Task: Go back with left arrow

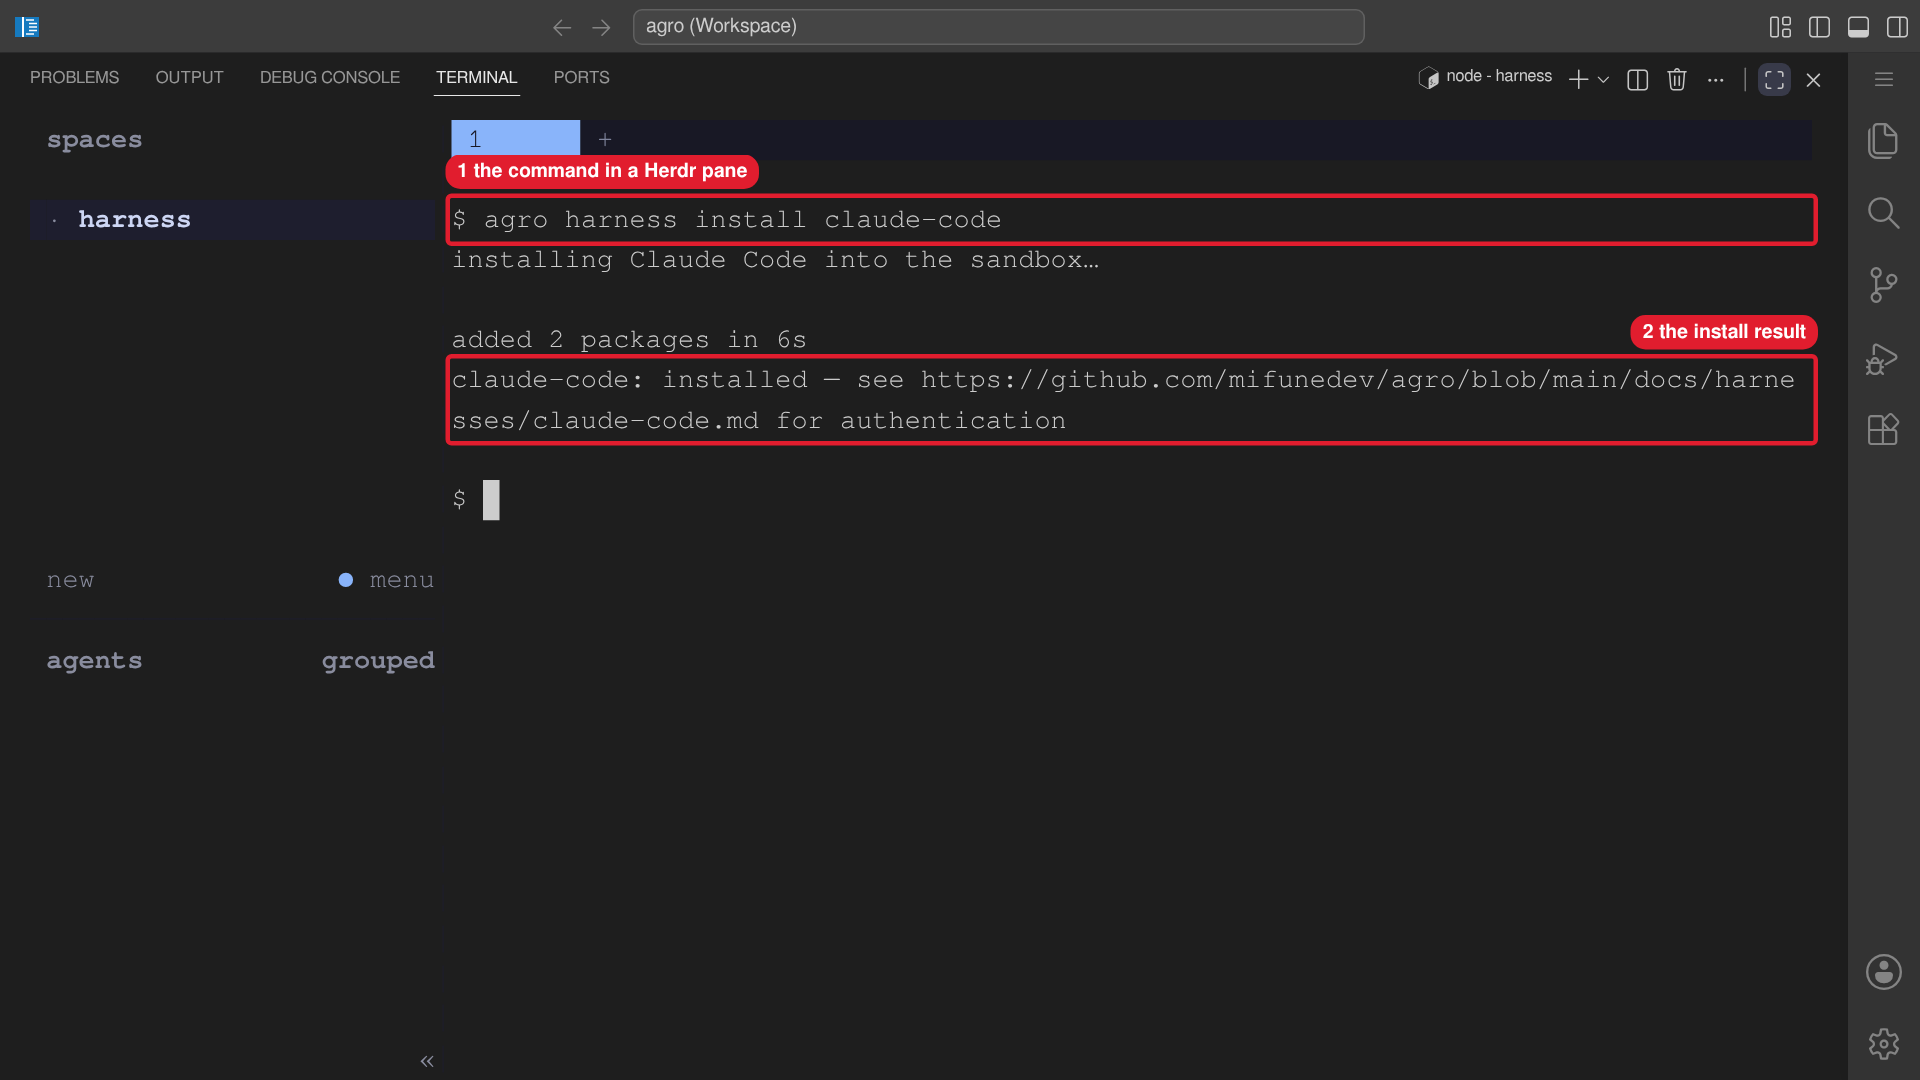Action: [x=562, y=27]
